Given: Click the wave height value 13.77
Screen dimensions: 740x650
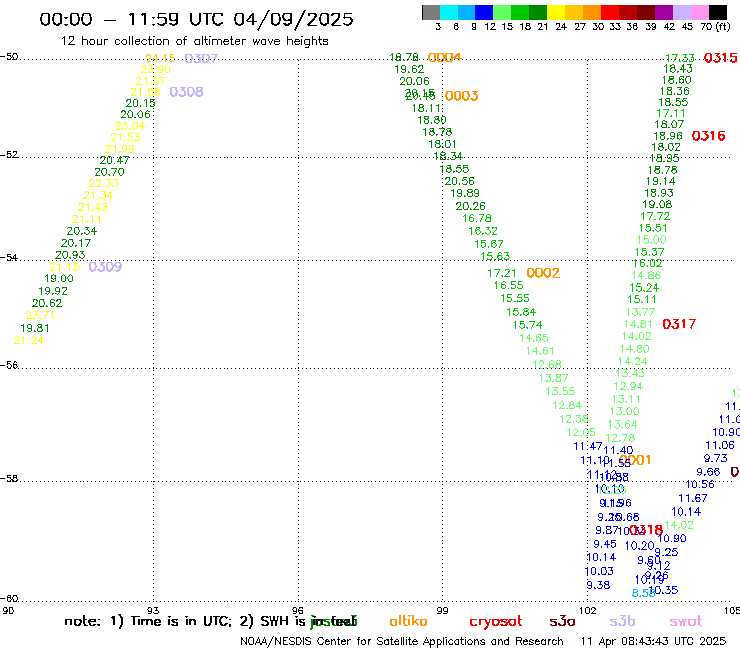Looking at the screenshot, I should pos(640,312).
